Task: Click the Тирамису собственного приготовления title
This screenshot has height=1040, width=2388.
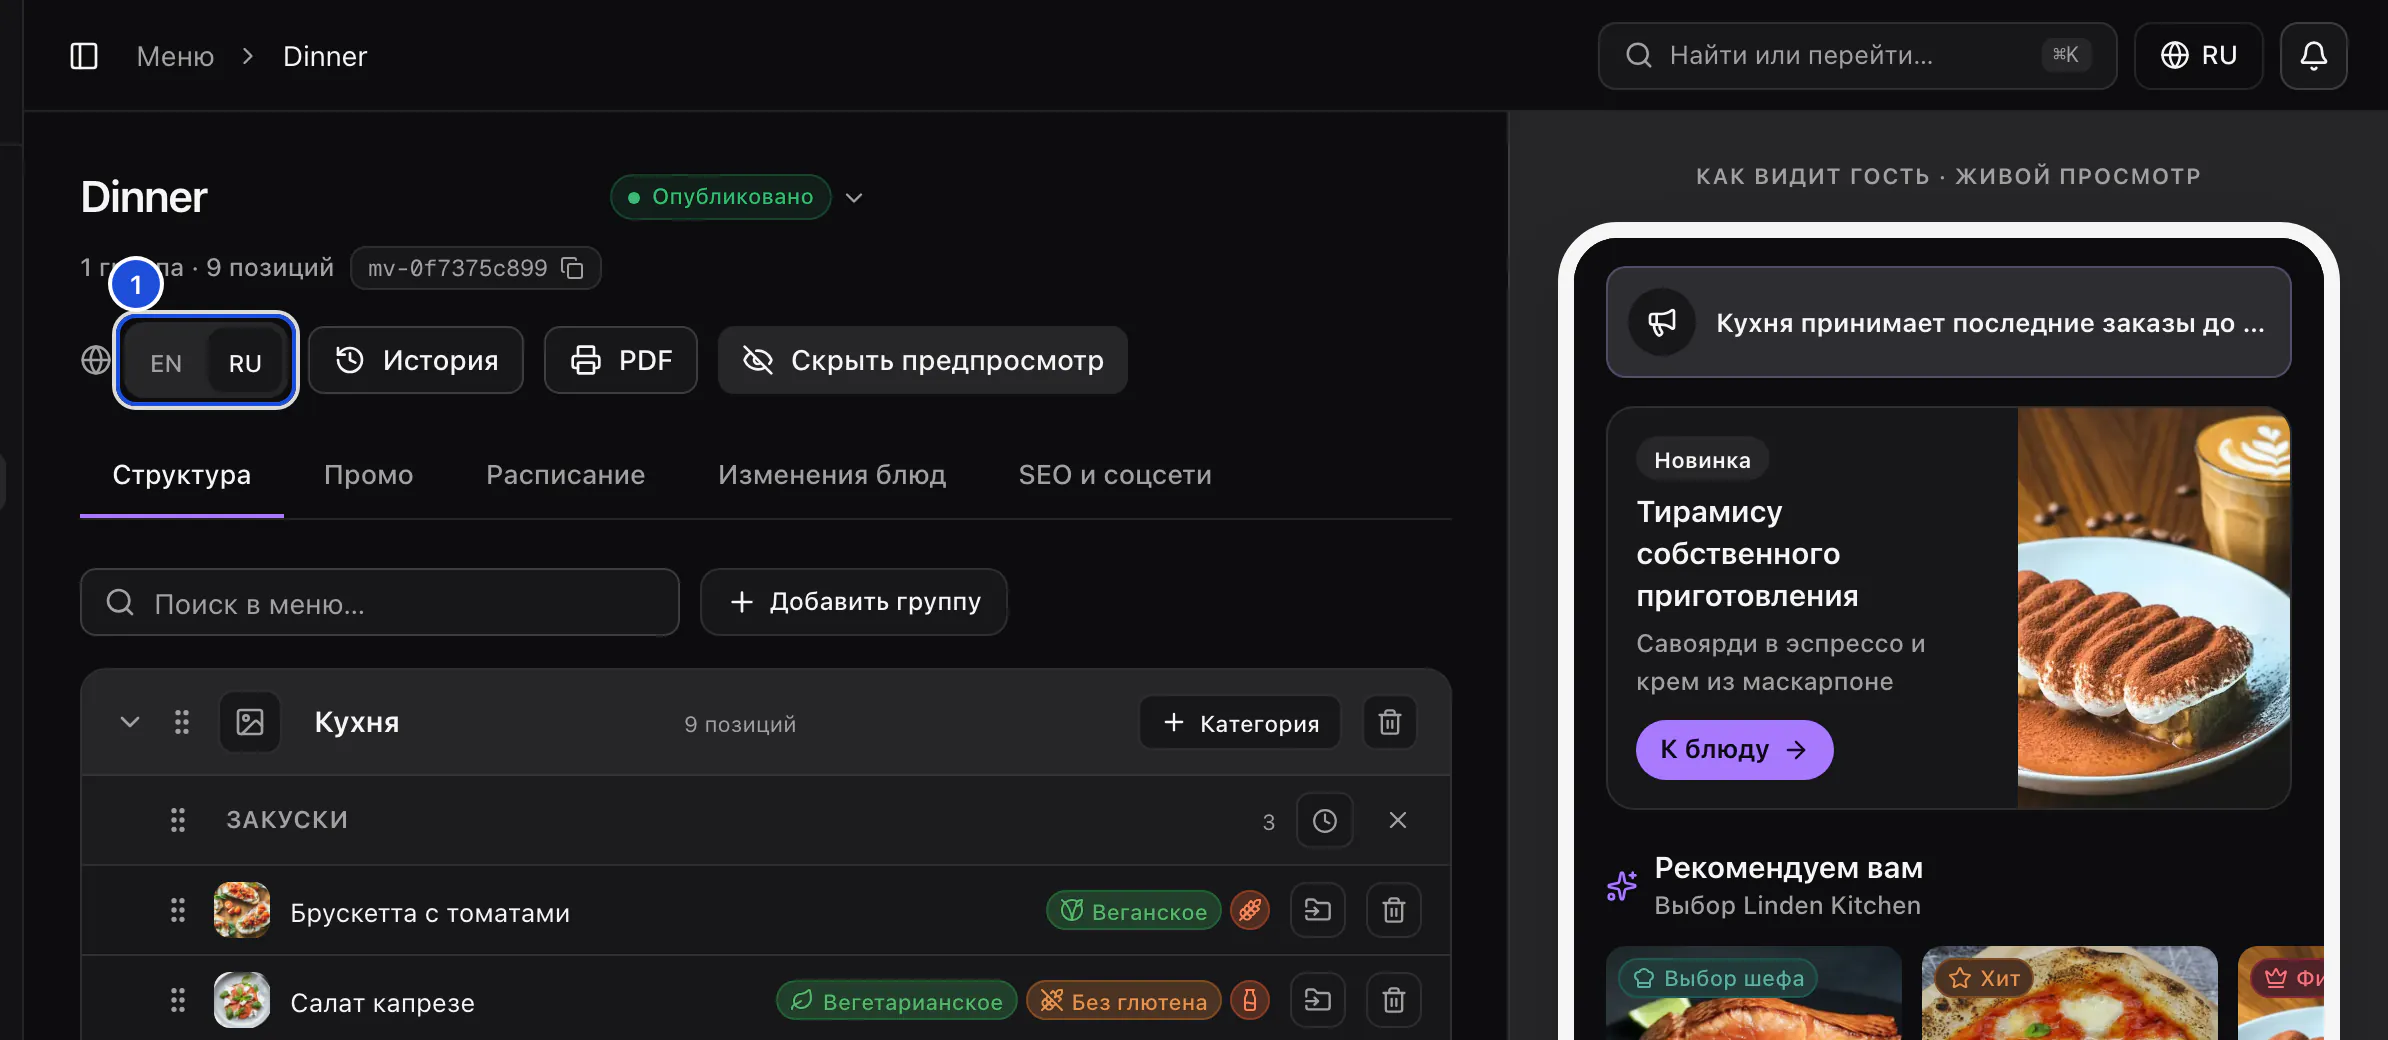Action: pyautogui.click(x=1747, y=553)
